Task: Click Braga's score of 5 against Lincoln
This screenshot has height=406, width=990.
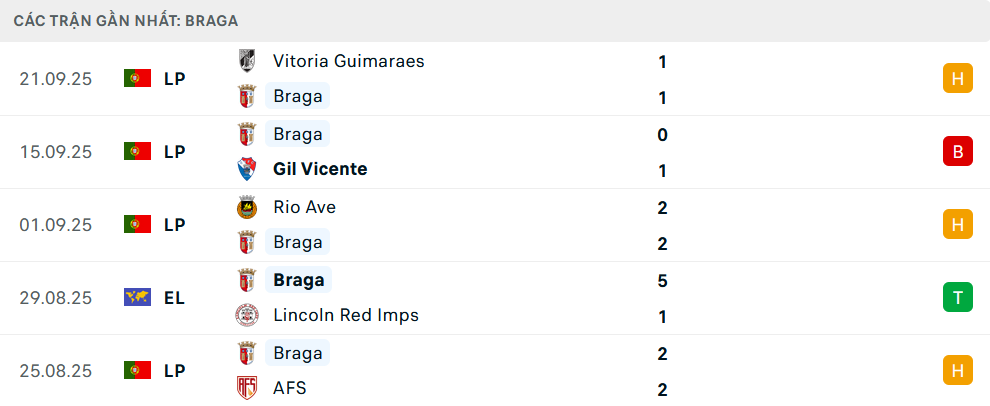Action: coord(662,281)
